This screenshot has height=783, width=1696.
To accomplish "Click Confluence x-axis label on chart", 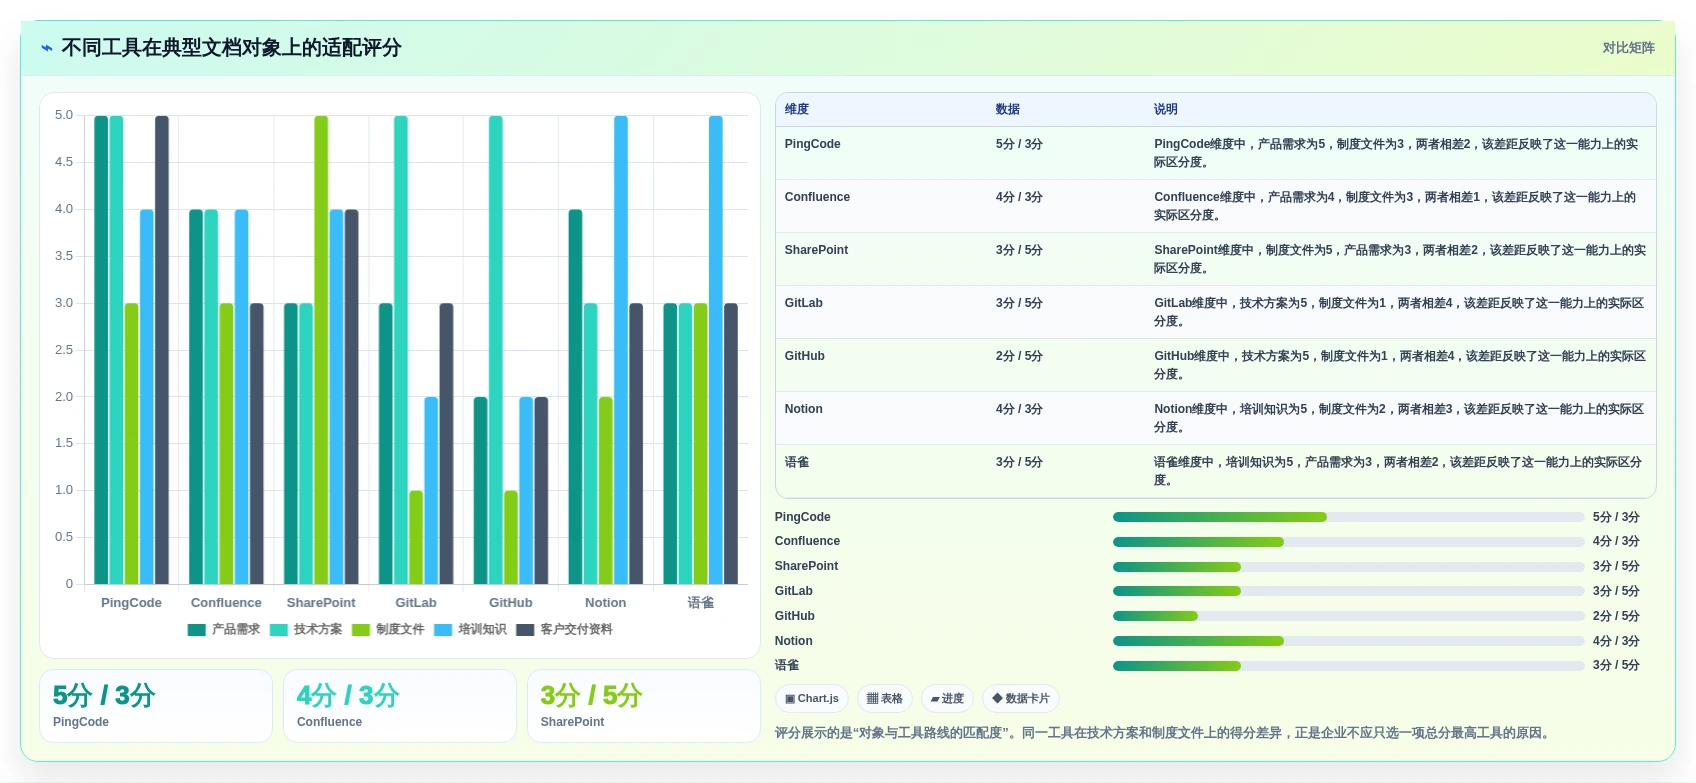I will 226,603.
